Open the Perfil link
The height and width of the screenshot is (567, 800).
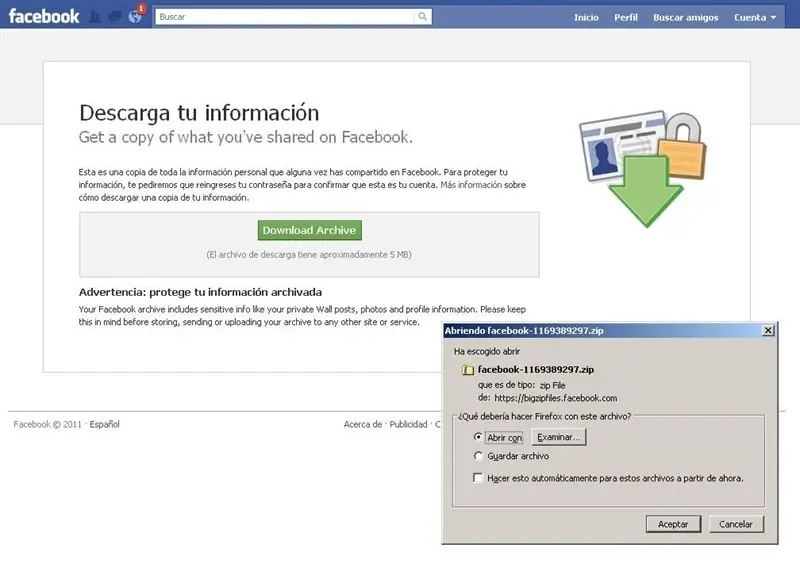626,17
